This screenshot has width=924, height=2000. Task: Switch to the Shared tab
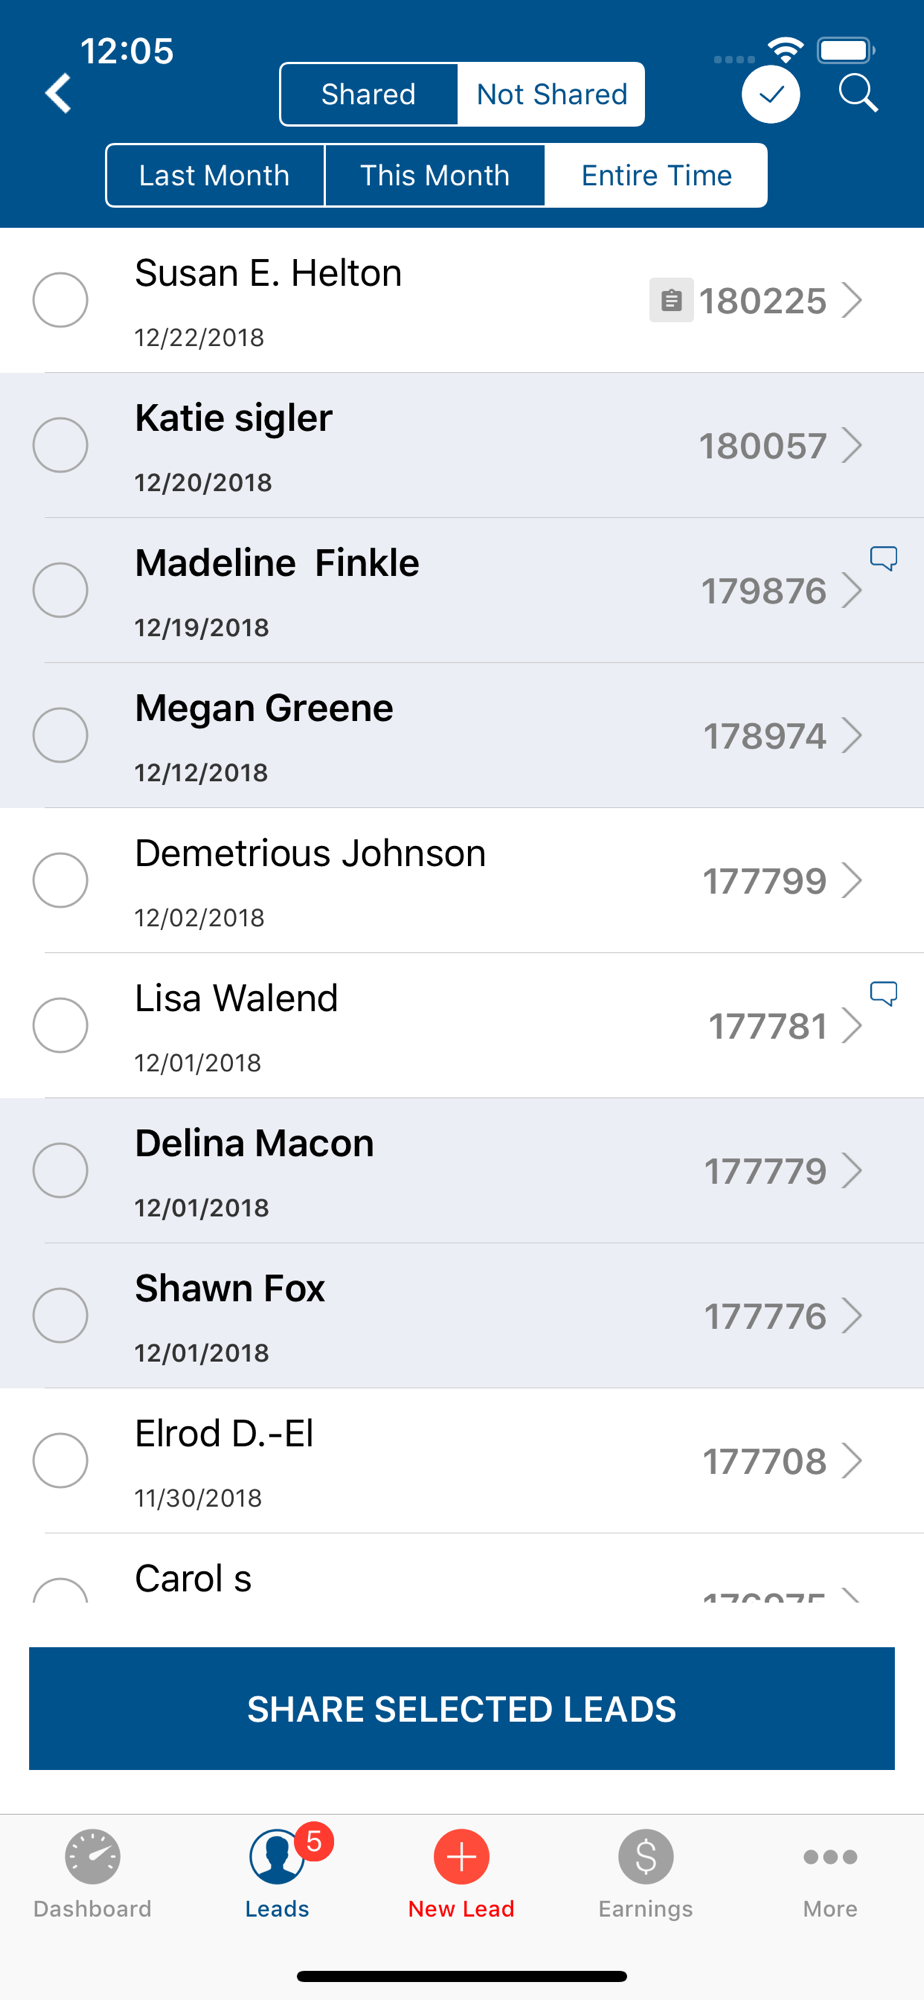(x=369, y=94)
